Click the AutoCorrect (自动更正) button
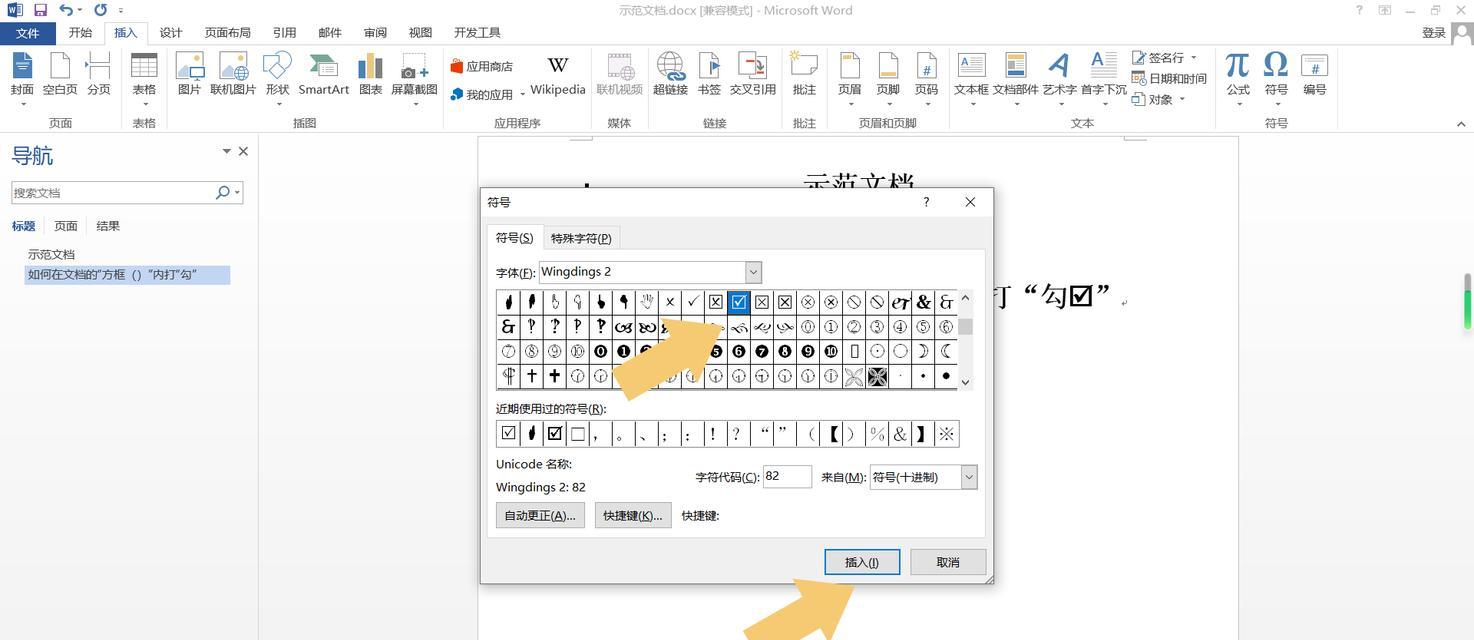 click(x=540, y=515)
